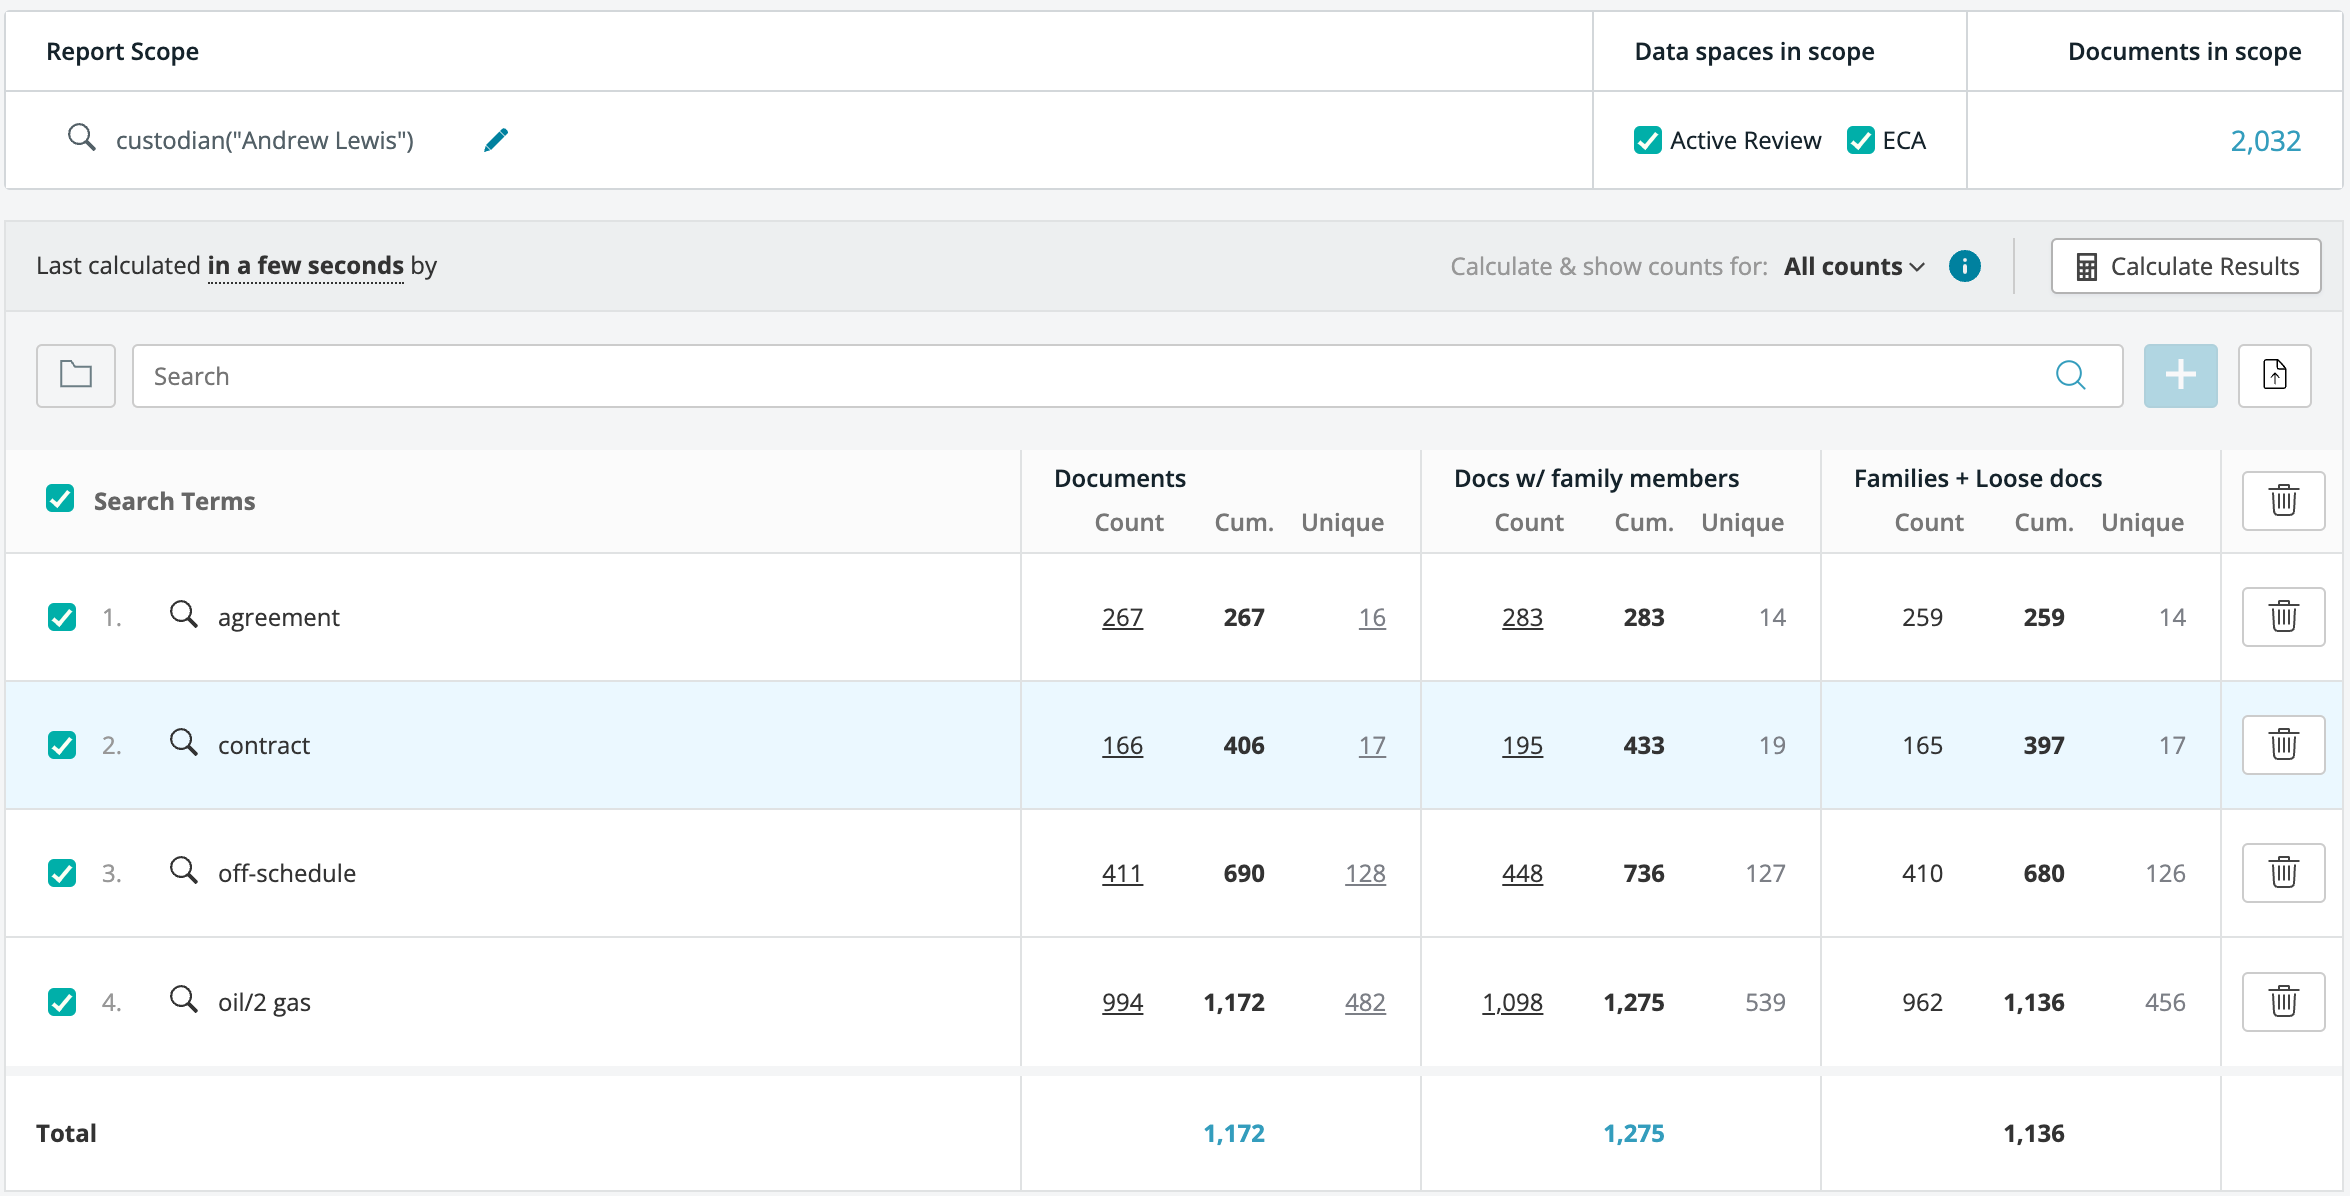Click off-schedule cumulative value 690

(x=1244, y=874)
